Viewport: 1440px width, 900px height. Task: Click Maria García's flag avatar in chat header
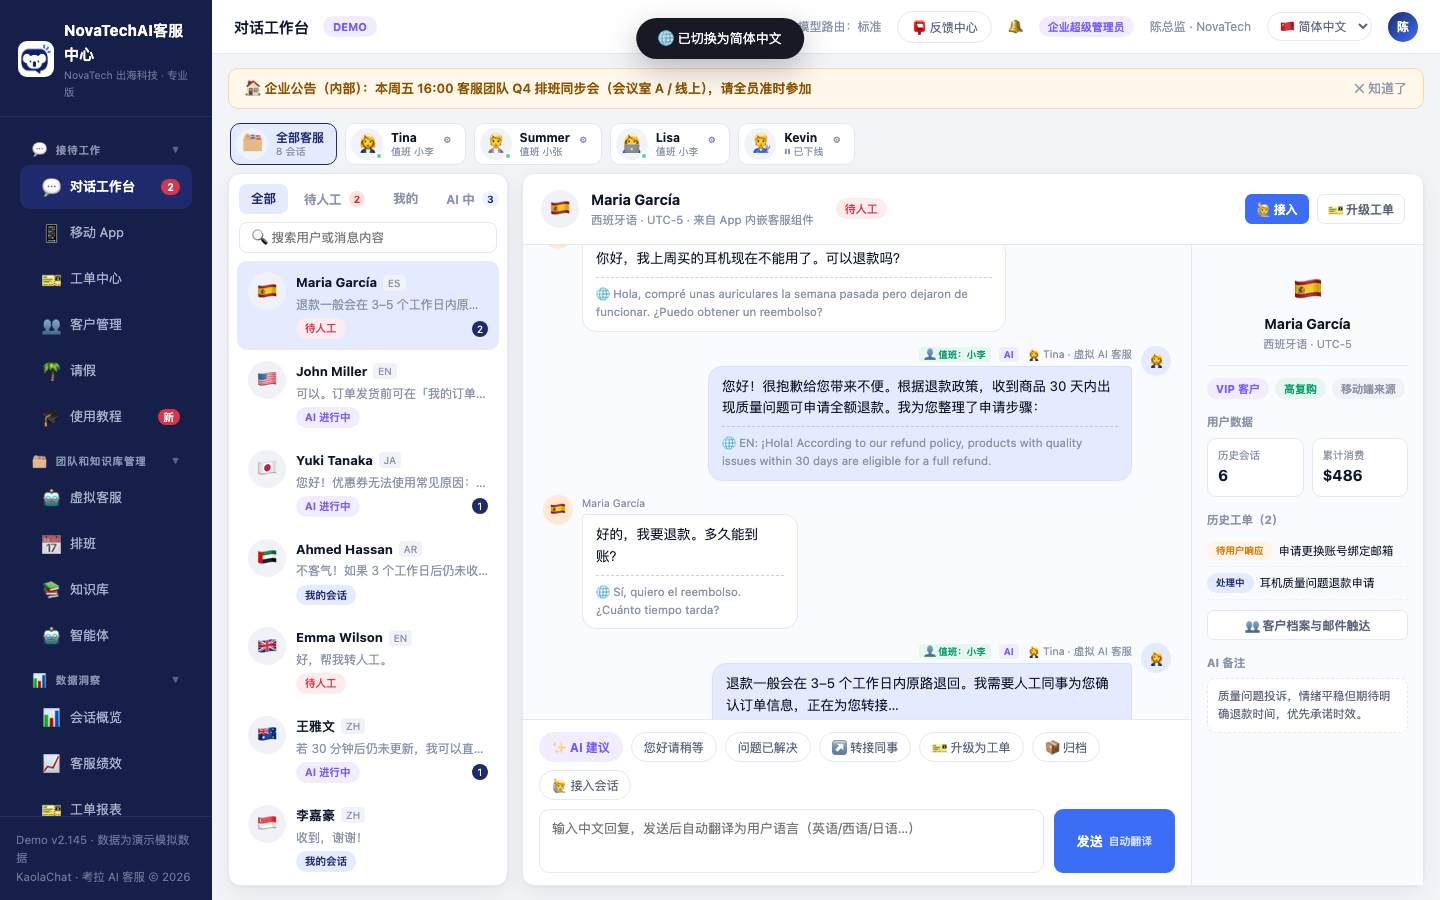coord(560,208)
